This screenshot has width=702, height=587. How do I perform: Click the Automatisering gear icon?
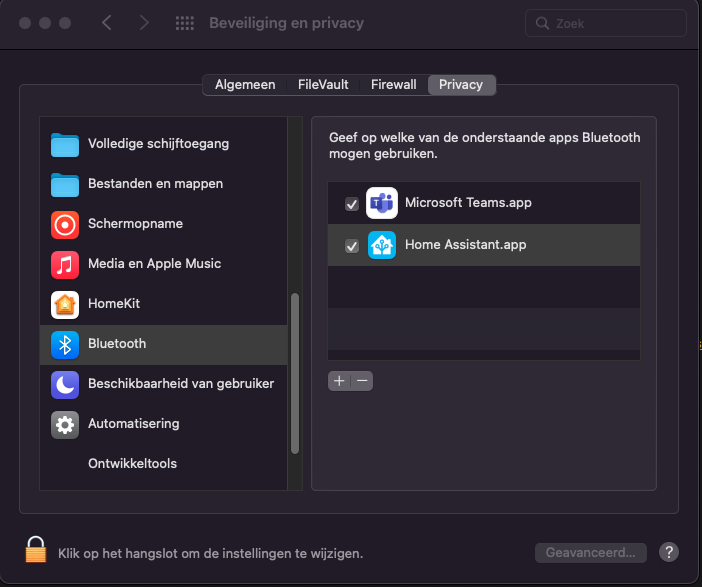65,424
